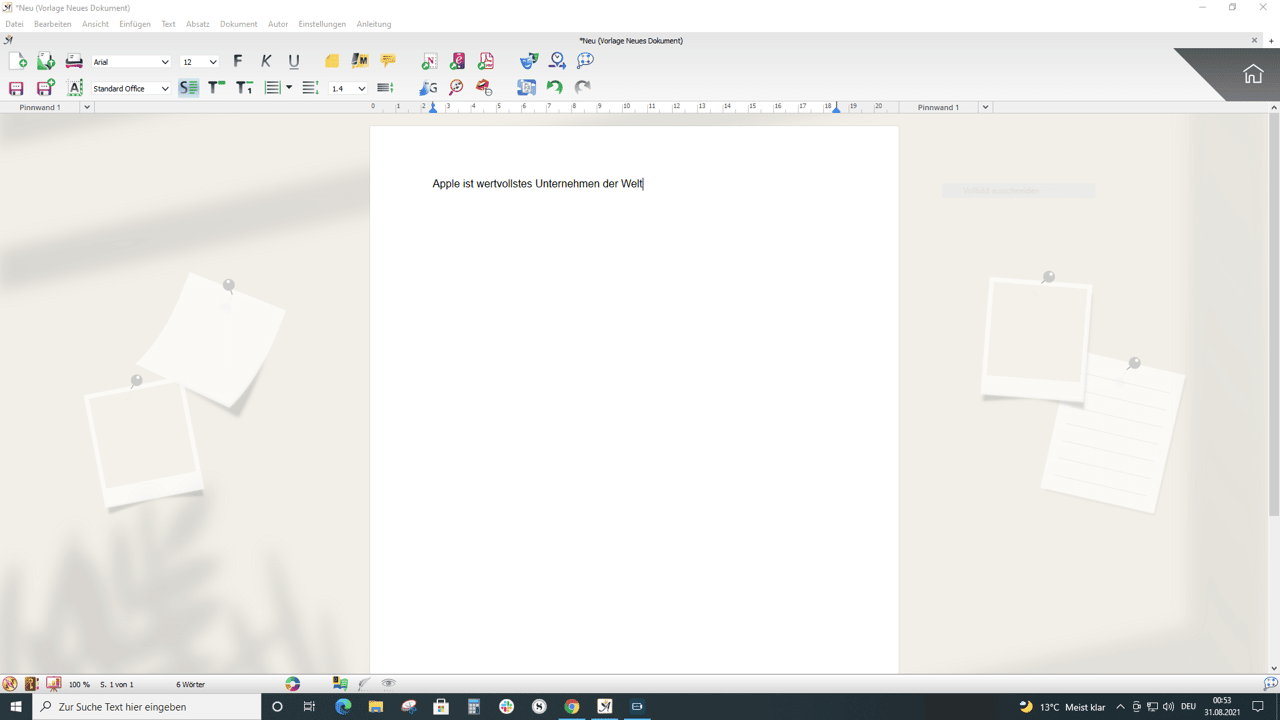This screenshot has height=720, width=1280.
Task: Click the text alignment icon
Action: (272, 88)
